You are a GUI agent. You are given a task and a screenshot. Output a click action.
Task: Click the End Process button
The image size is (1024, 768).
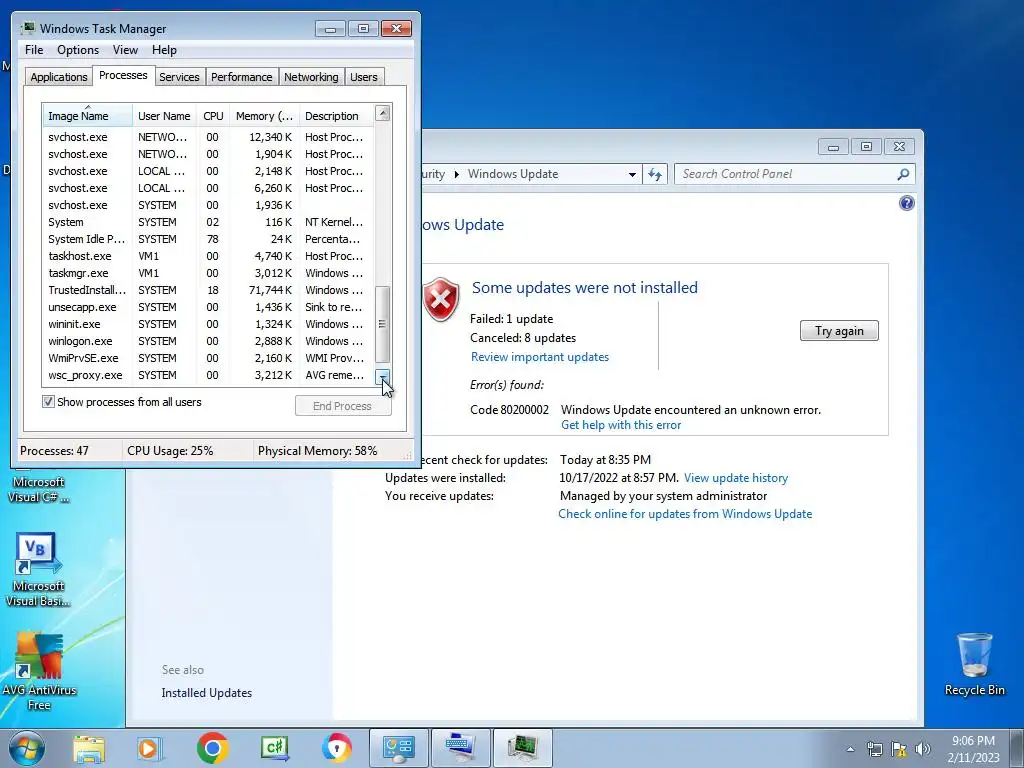343,406
